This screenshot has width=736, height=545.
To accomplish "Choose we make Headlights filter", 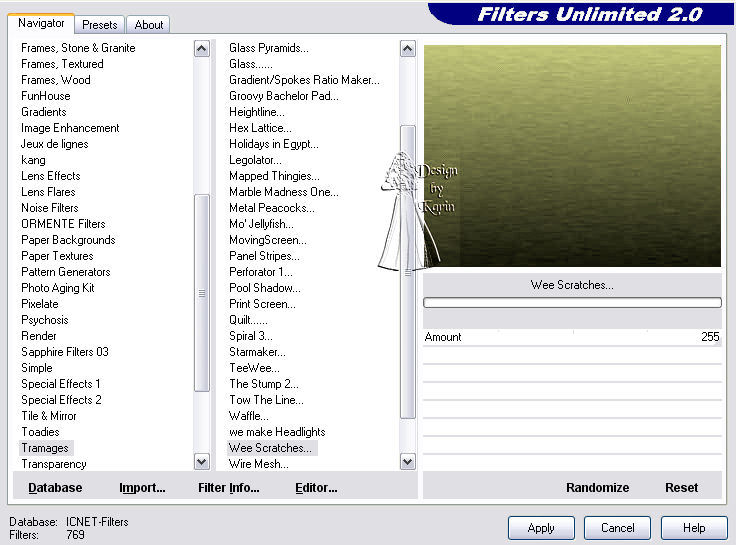I will tap(277, 432).
